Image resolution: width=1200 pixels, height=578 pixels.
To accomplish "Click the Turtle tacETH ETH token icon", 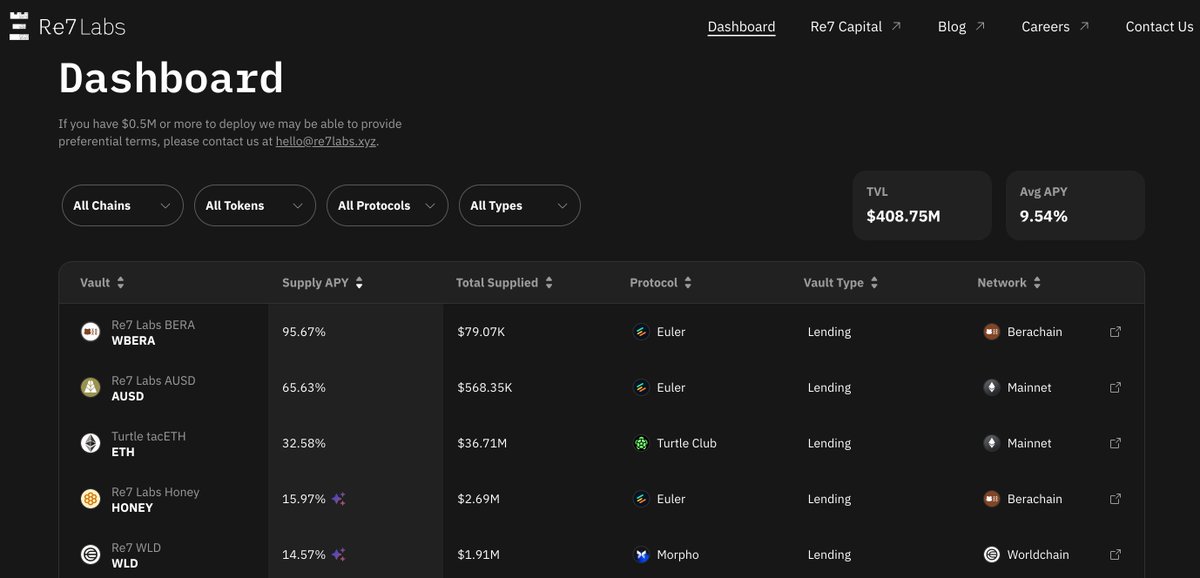I will point(90,444).
